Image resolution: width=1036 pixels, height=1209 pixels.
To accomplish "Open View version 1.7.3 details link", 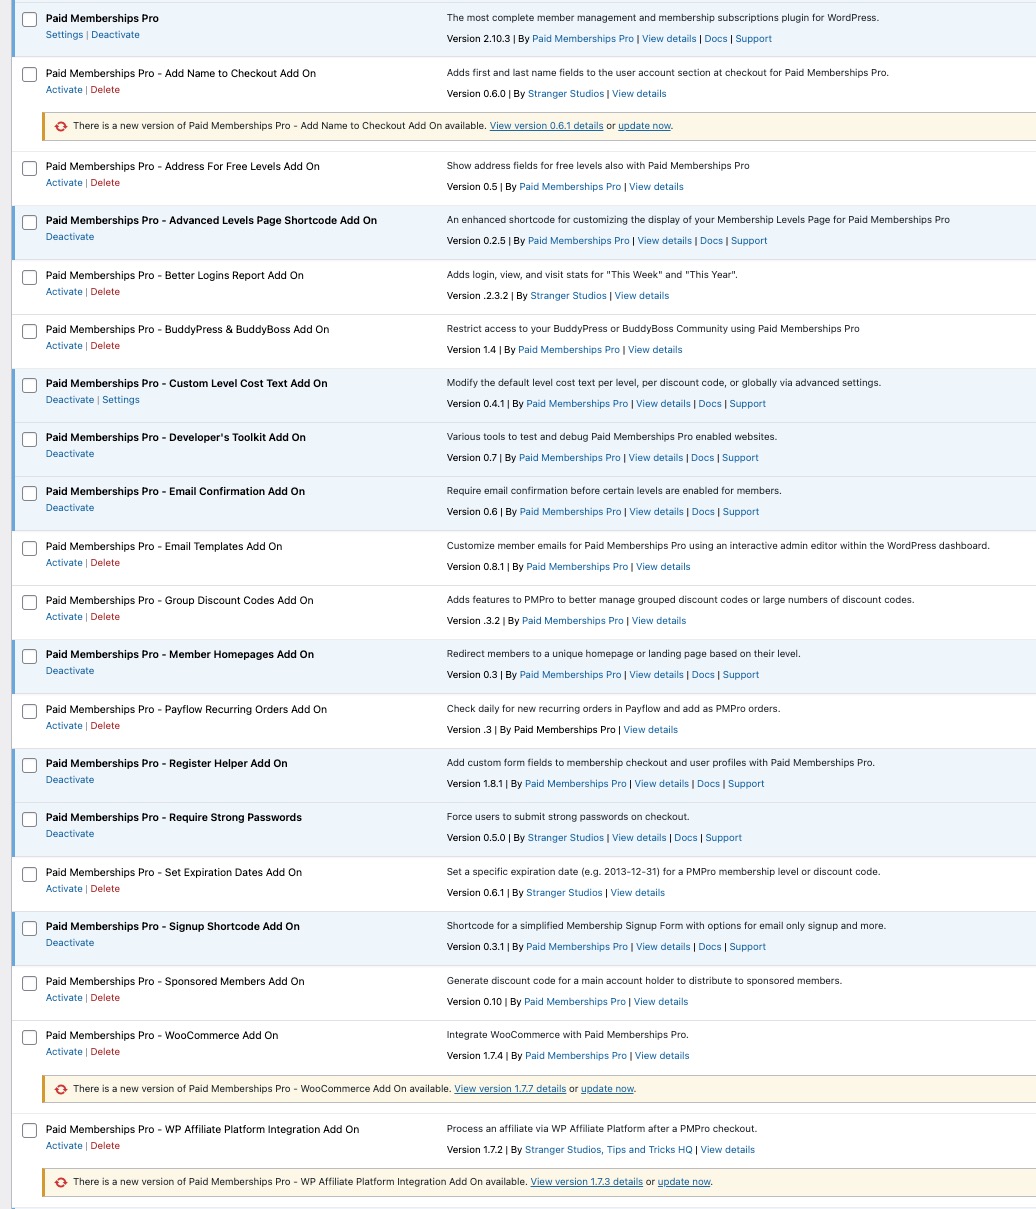I will pos(587,1182).
